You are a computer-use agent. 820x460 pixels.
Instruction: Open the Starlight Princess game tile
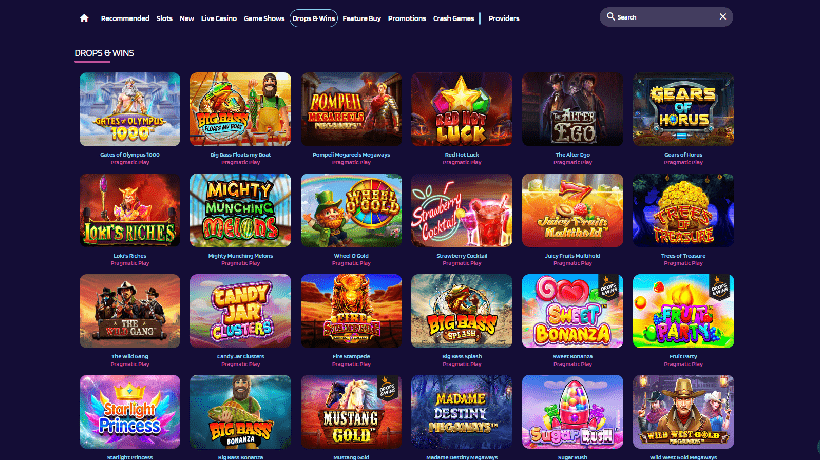click(x=130, y=412)
